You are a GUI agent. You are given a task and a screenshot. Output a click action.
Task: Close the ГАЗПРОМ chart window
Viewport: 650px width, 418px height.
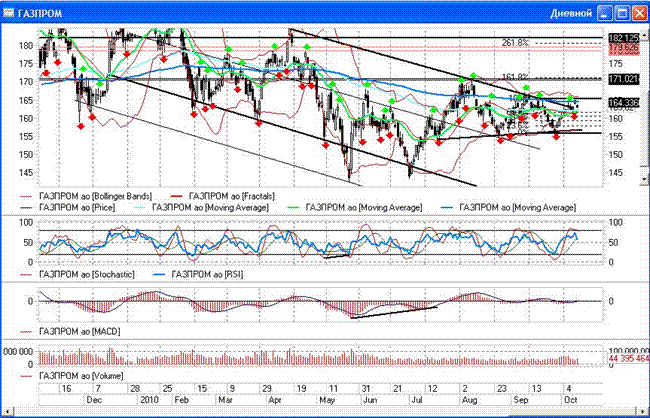pos(639,13)
